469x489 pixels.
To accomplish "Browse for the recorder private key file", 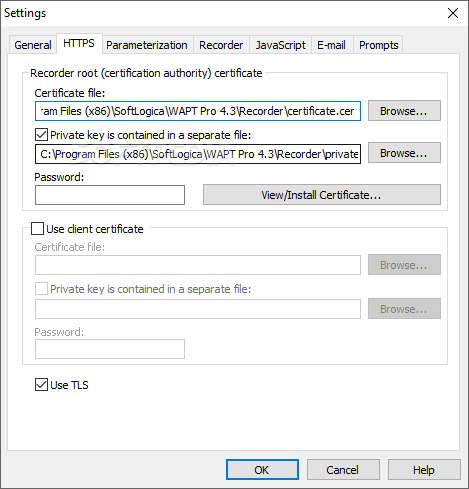I will coord(404,153).
